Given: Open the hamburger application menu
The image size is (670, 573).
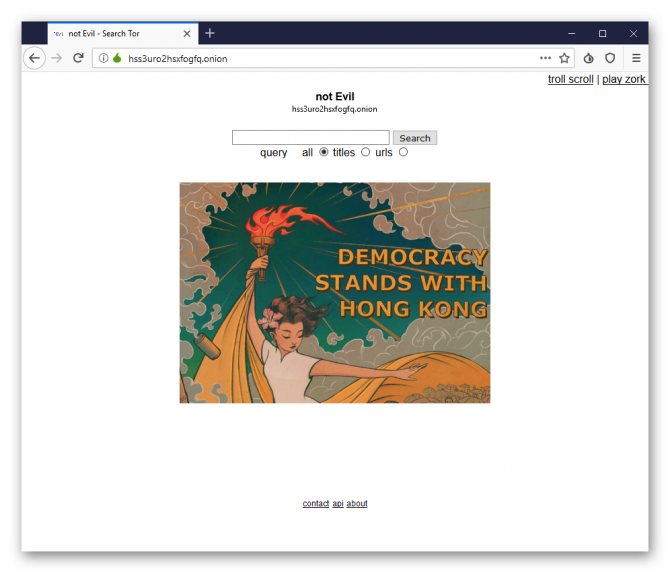Looking at the screenshot, I should pos(636,58).
